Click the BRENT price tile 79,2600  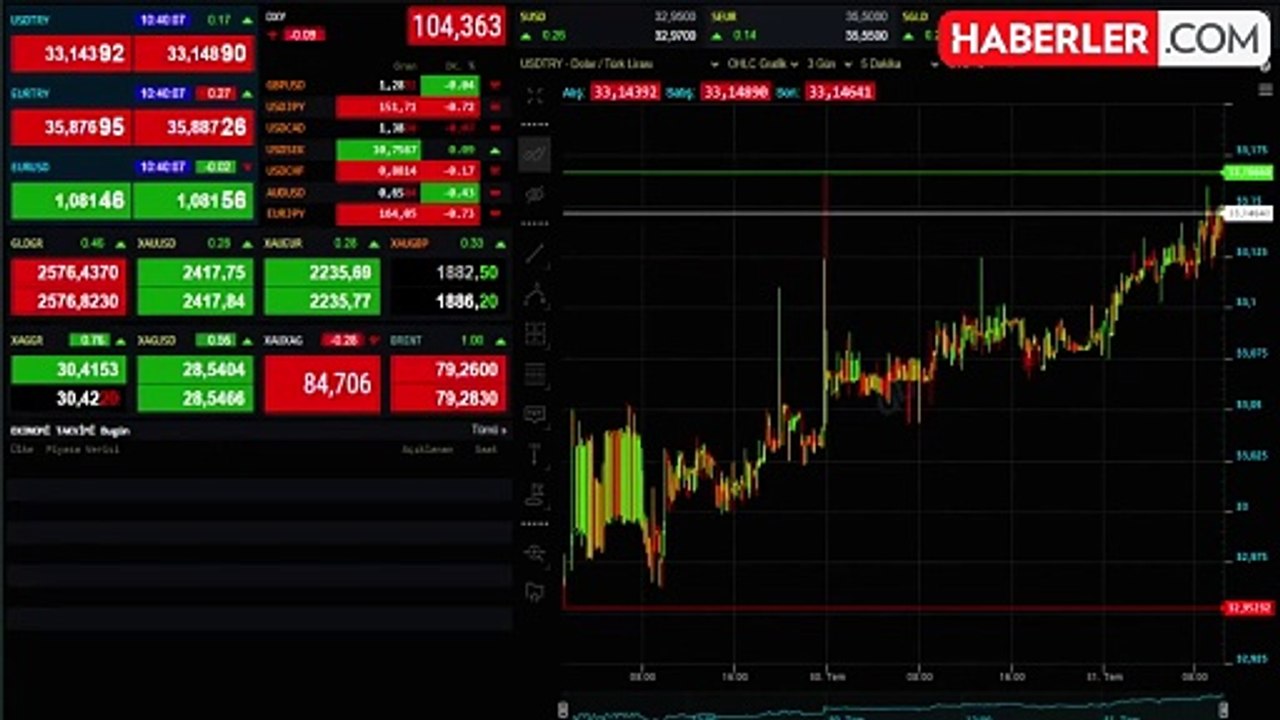click(449, 370)
